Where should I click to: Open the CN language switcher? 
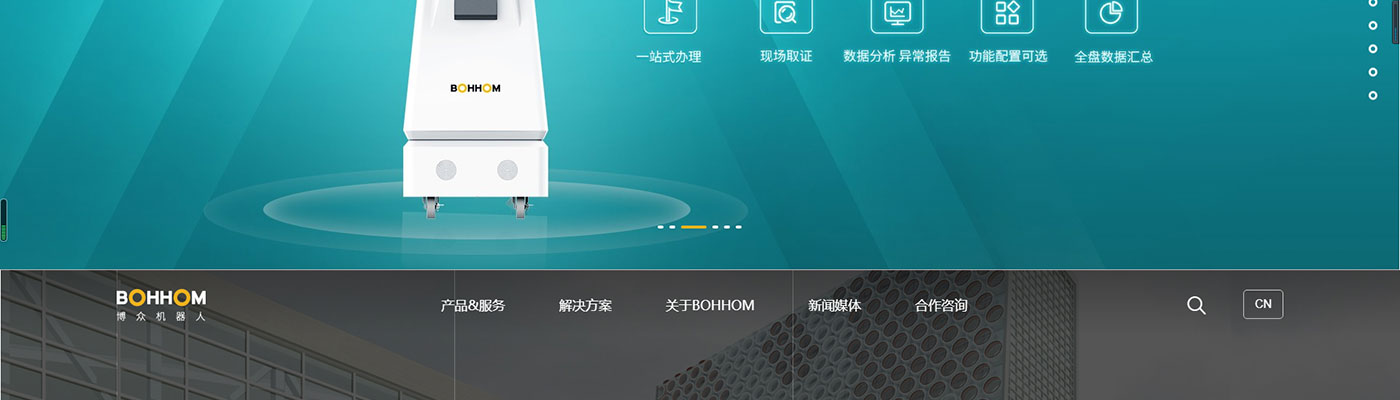tap(1263, 304)
